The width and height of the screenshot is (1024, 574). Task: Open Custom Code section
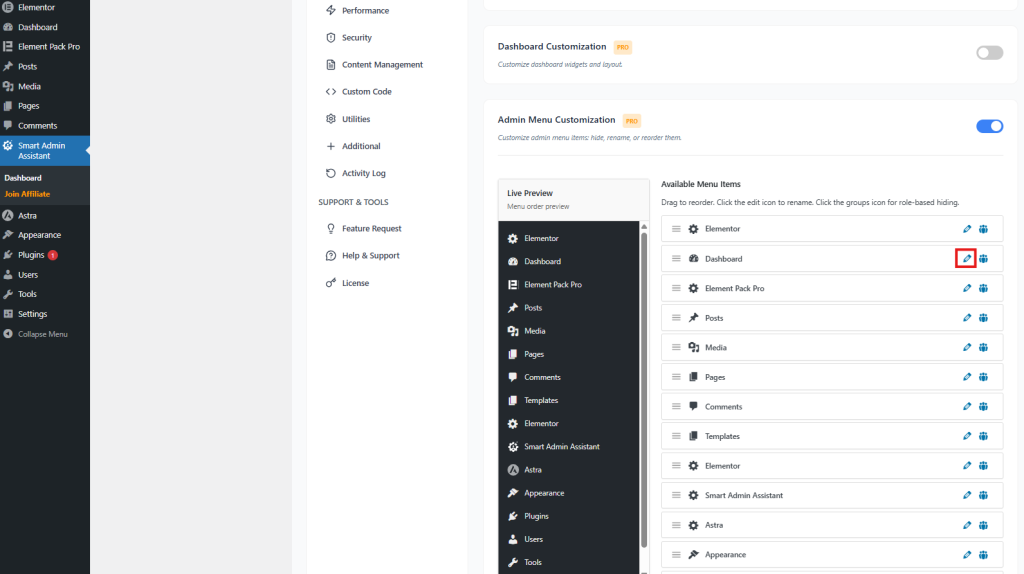tap(359, 91)
